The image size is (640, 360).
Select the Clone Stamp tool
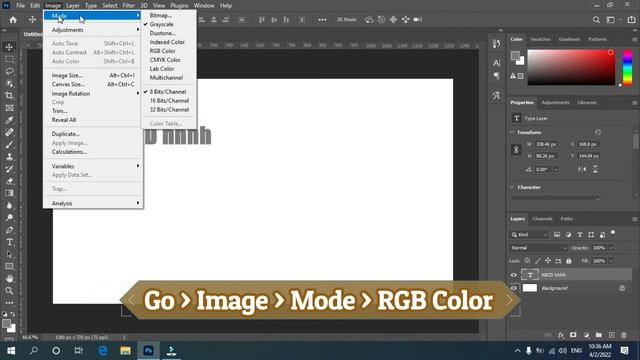click(x=9, y=157)
